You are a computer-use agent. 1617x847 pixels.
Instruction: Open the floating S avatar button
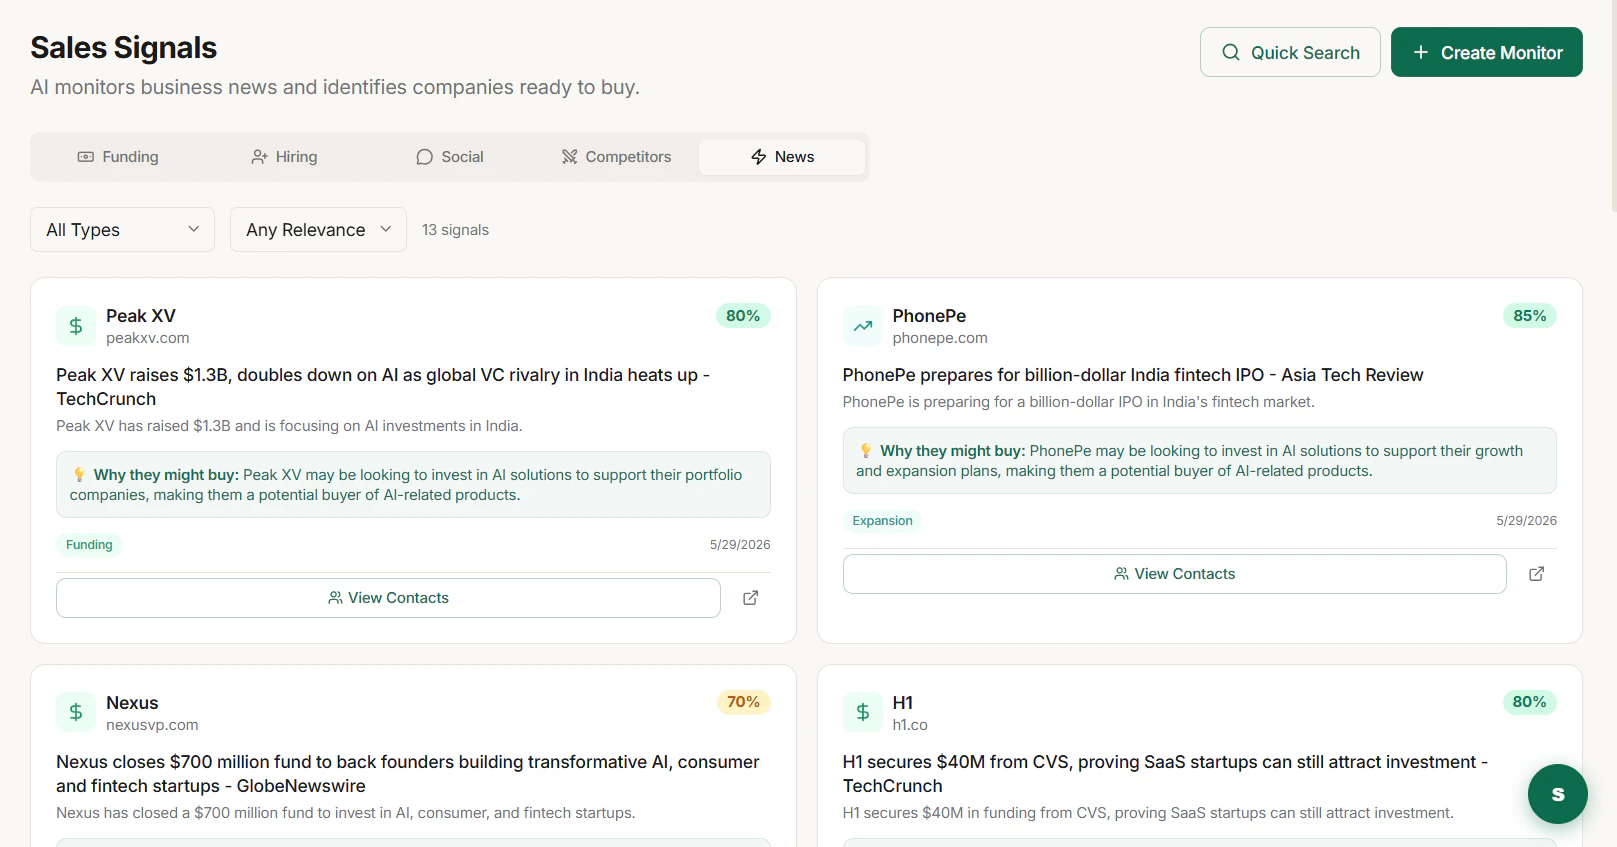1557,794
